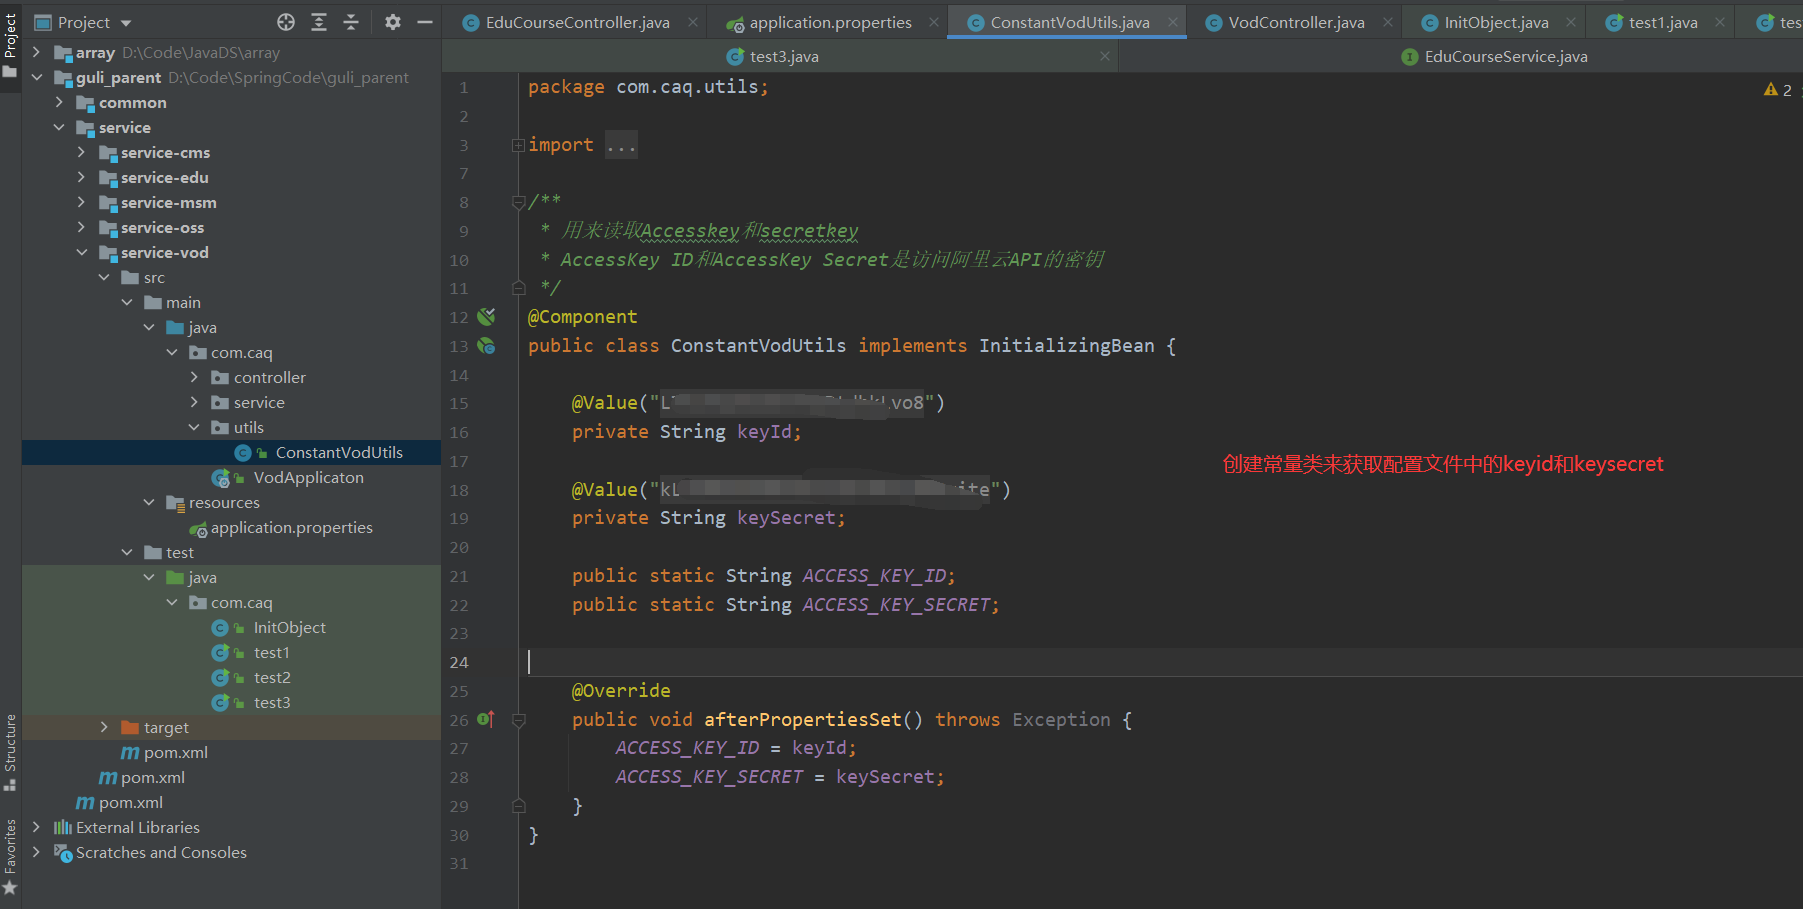Click Spring bean gutter icon on line 13
The width and height of the screenshot is (1803, 909).
tap(486, 346)
